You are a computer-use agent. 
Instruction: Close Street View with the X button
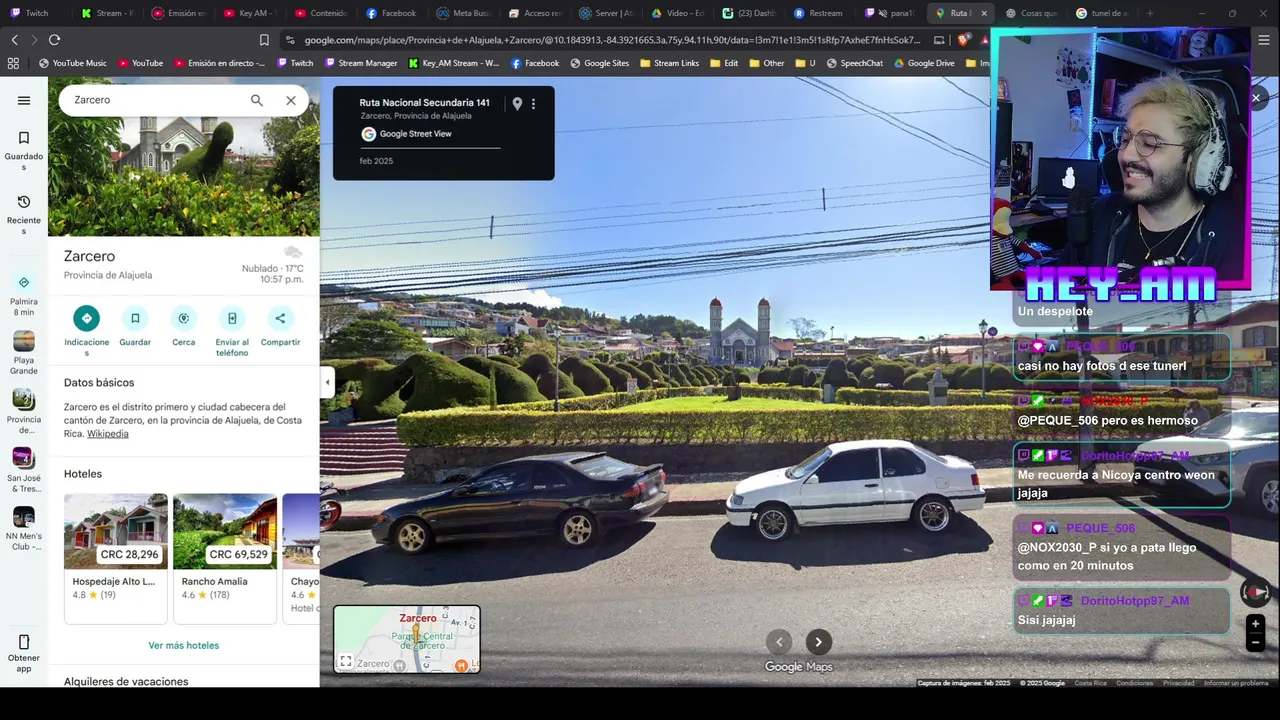coord(1256,98)
